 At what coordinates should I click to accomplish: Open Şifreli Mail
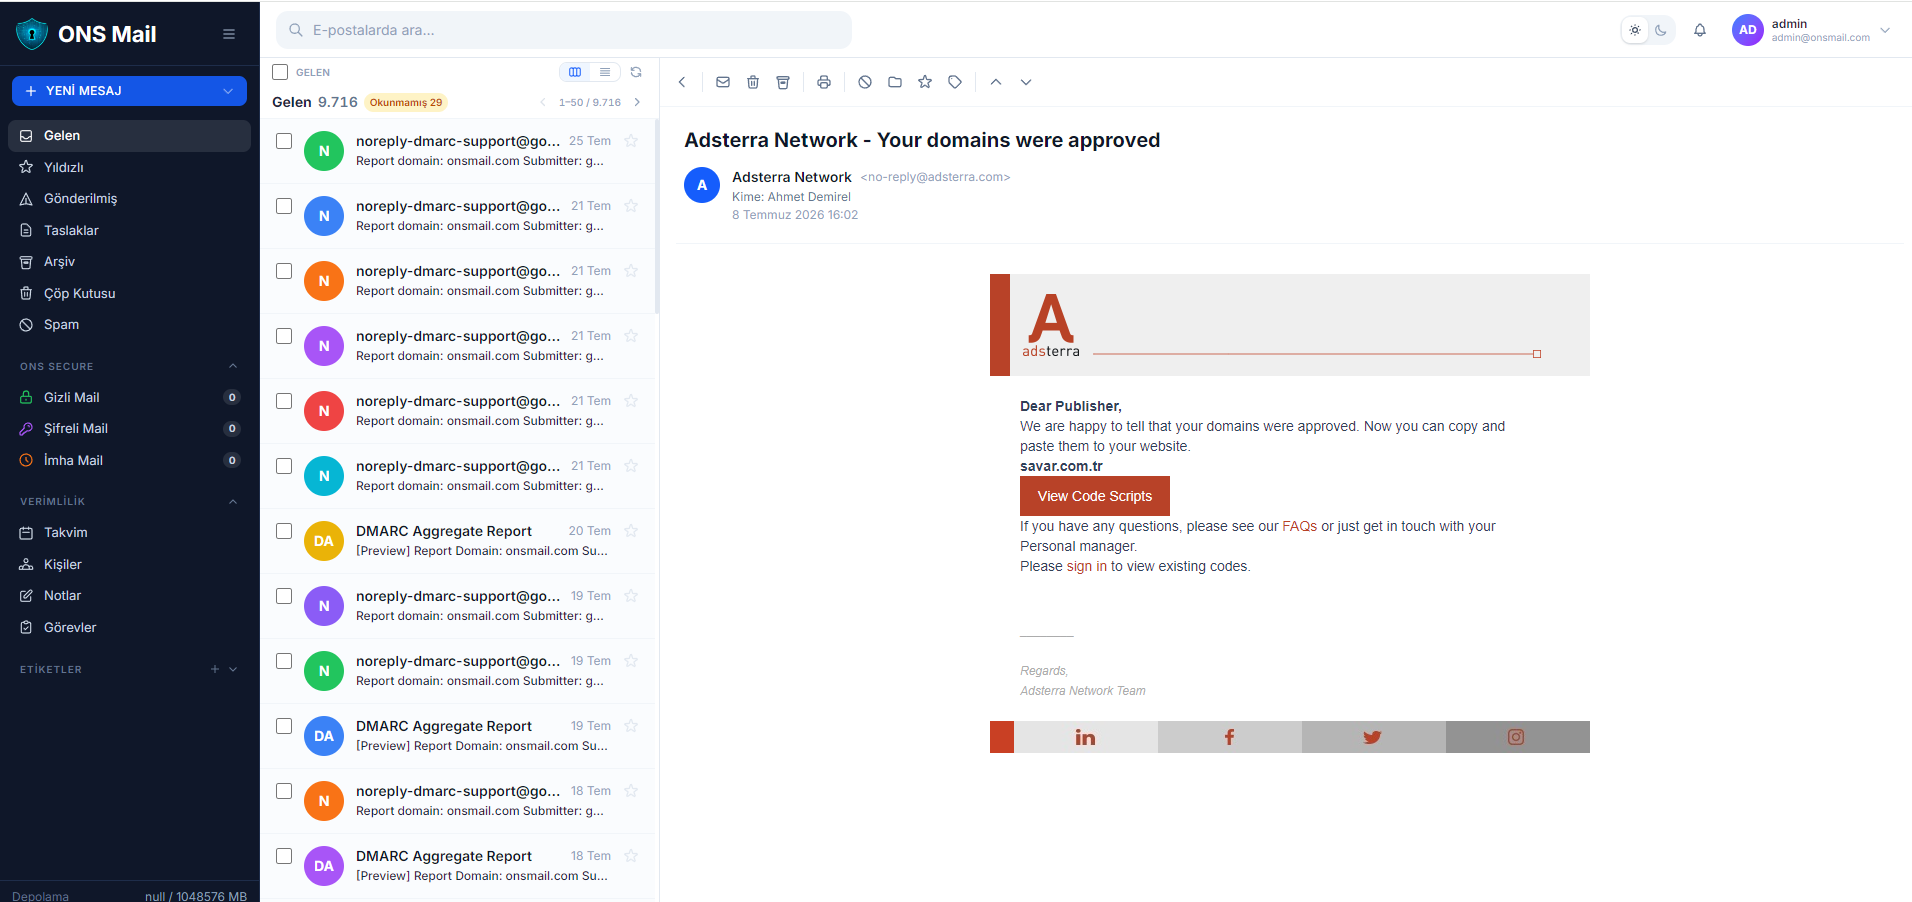click(x=129, y=429)
